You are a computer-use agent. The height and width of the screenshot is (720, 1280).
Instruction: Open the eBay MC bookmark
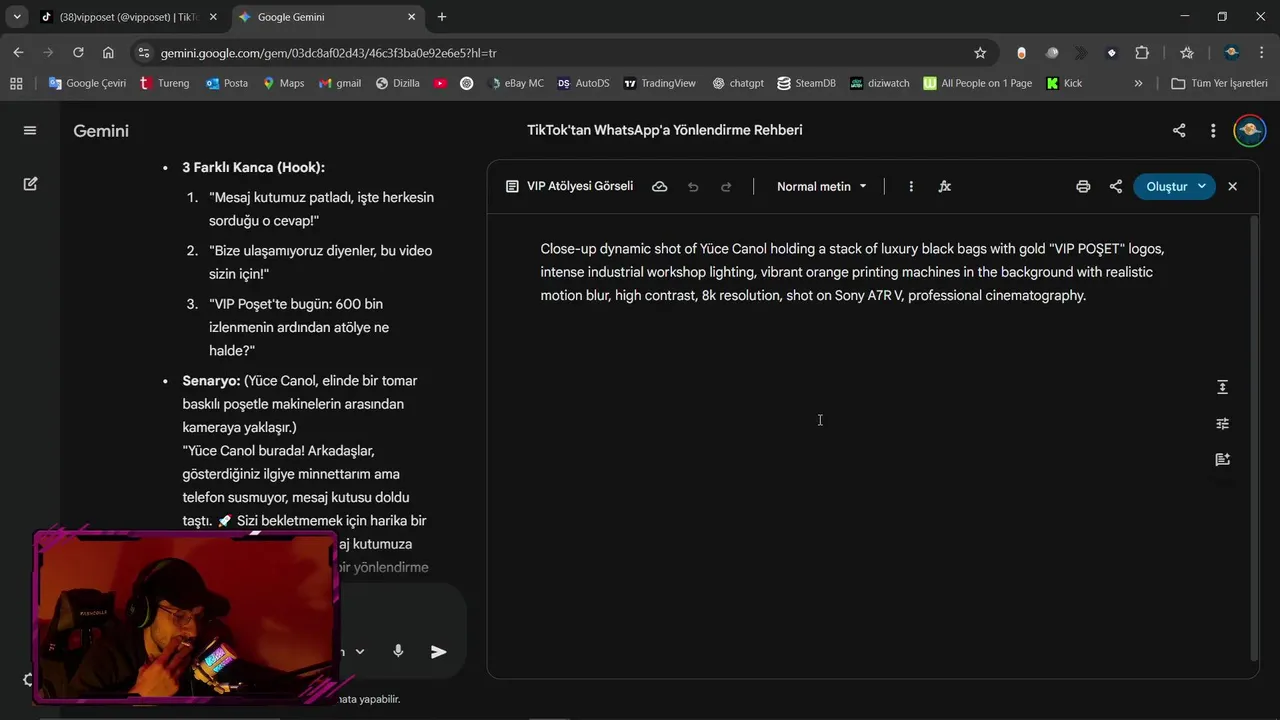pos(515,83)
